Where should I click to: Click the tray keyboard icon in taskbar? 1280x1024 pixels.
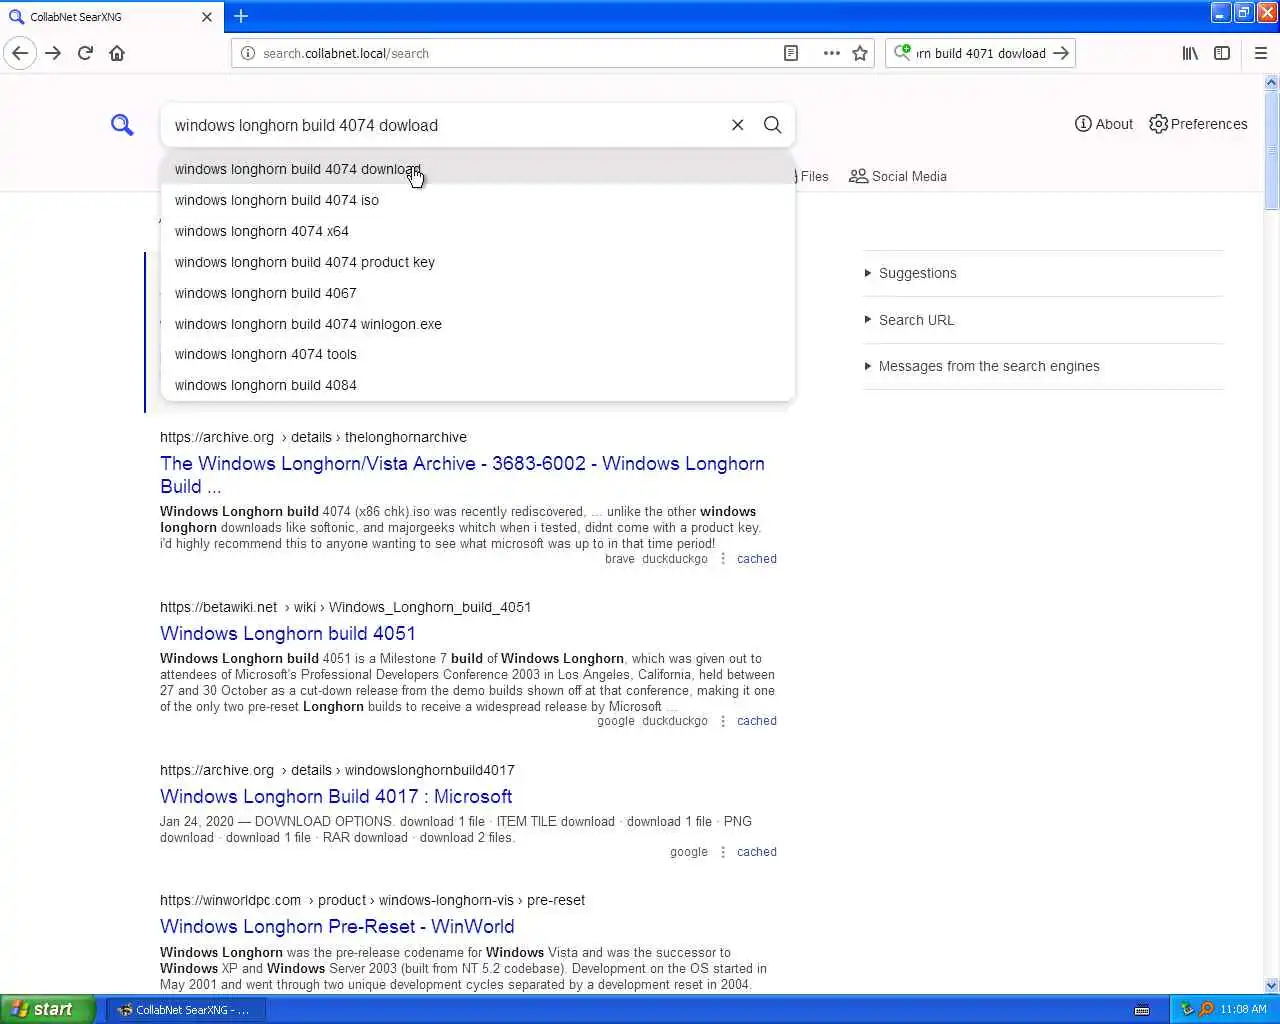click(1142, 1009)
